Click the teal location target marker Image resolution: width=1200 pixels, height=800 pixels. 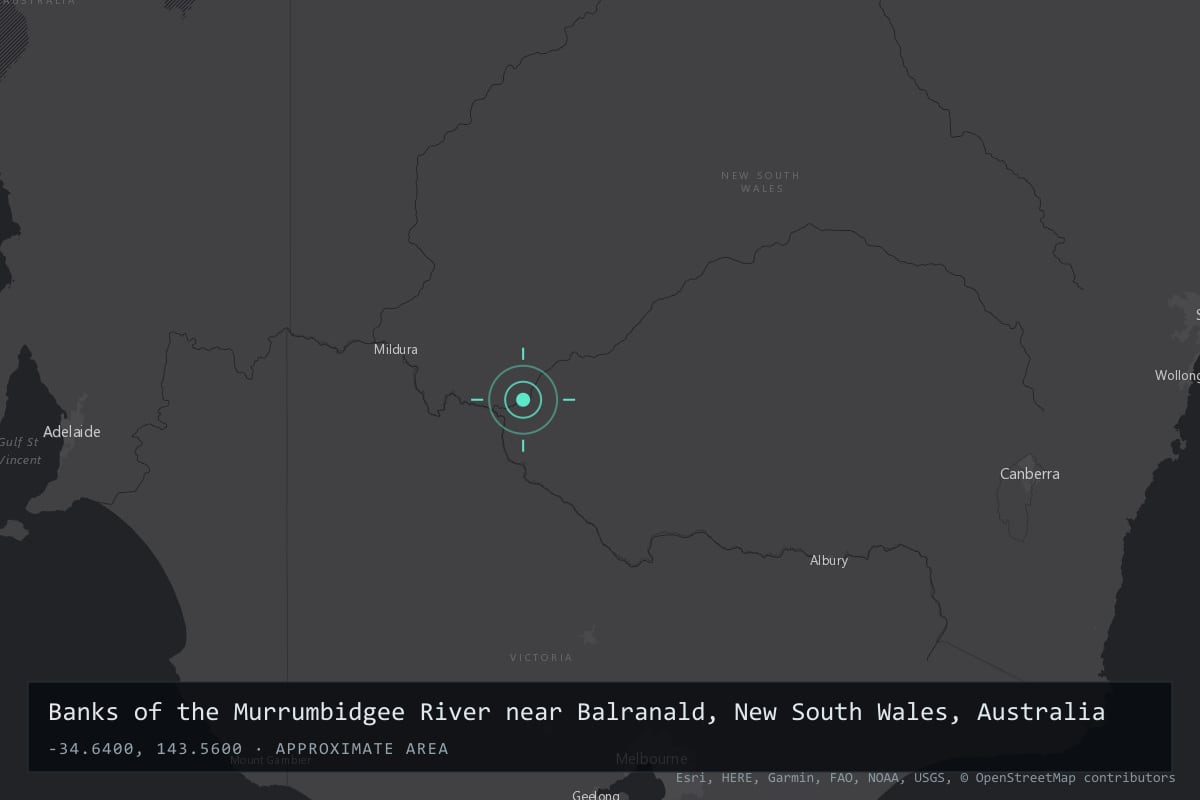(x=523, y=400)
